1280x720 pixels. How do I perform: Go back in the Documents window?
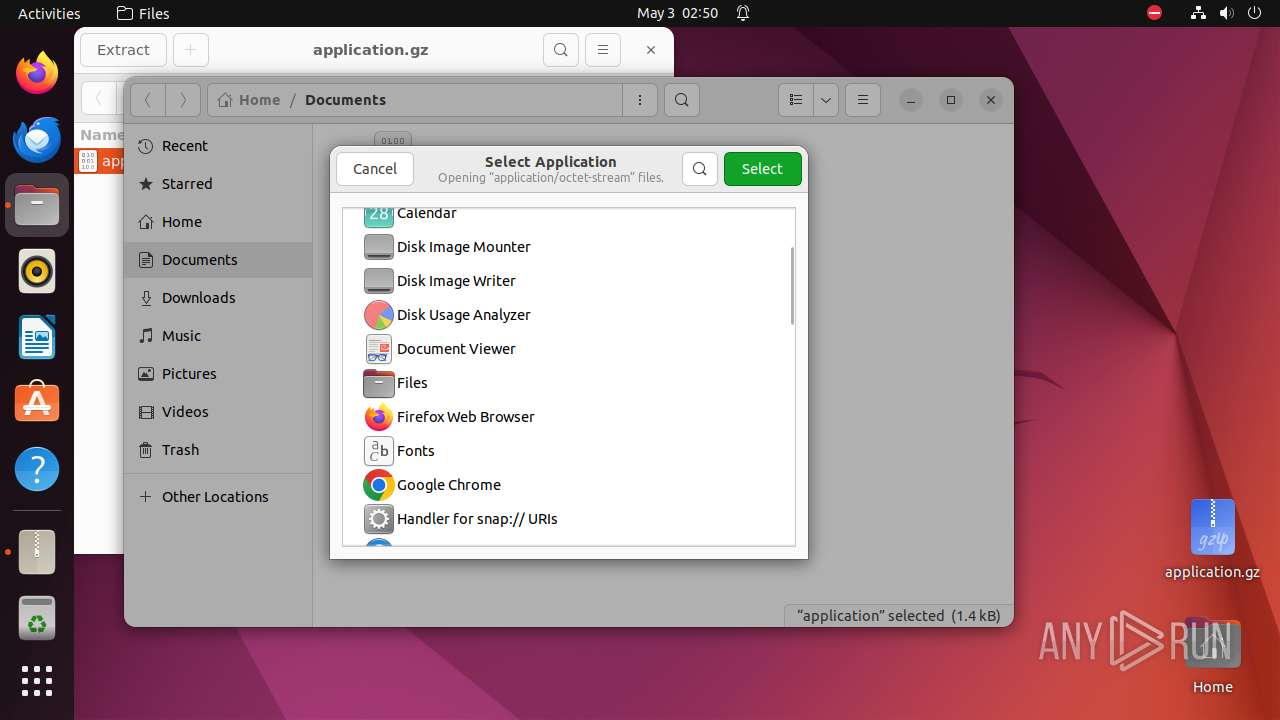click(148, 100)
